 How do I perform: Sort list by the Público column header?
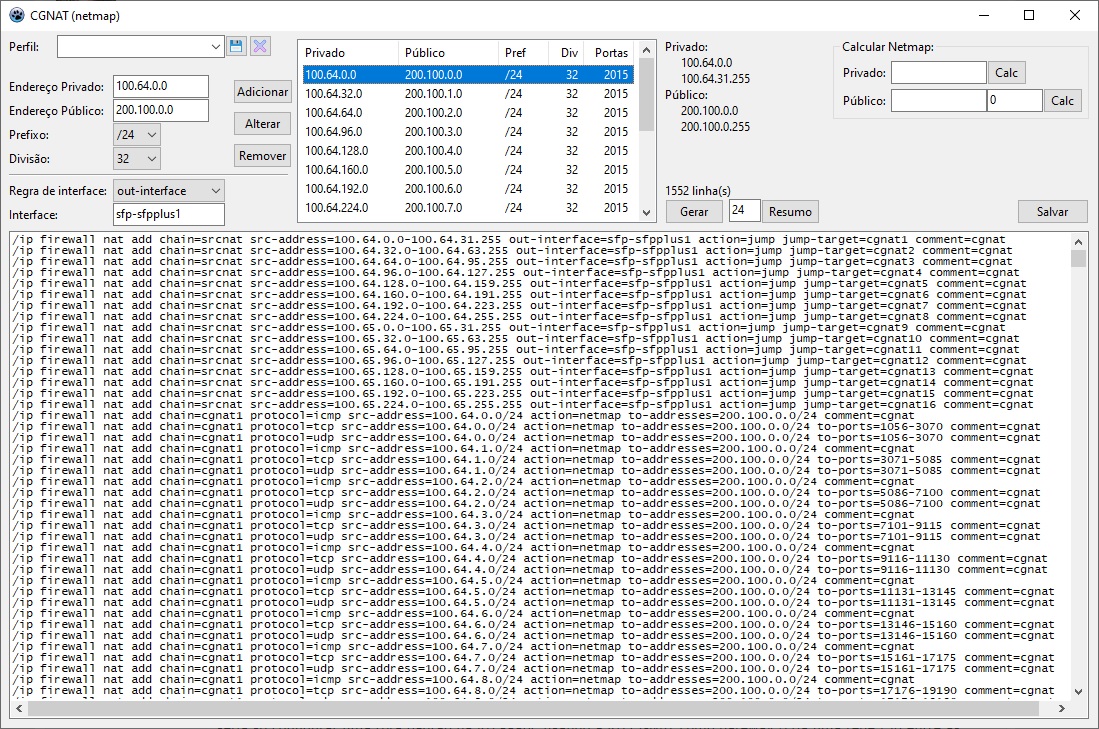[x=447, y=53]
